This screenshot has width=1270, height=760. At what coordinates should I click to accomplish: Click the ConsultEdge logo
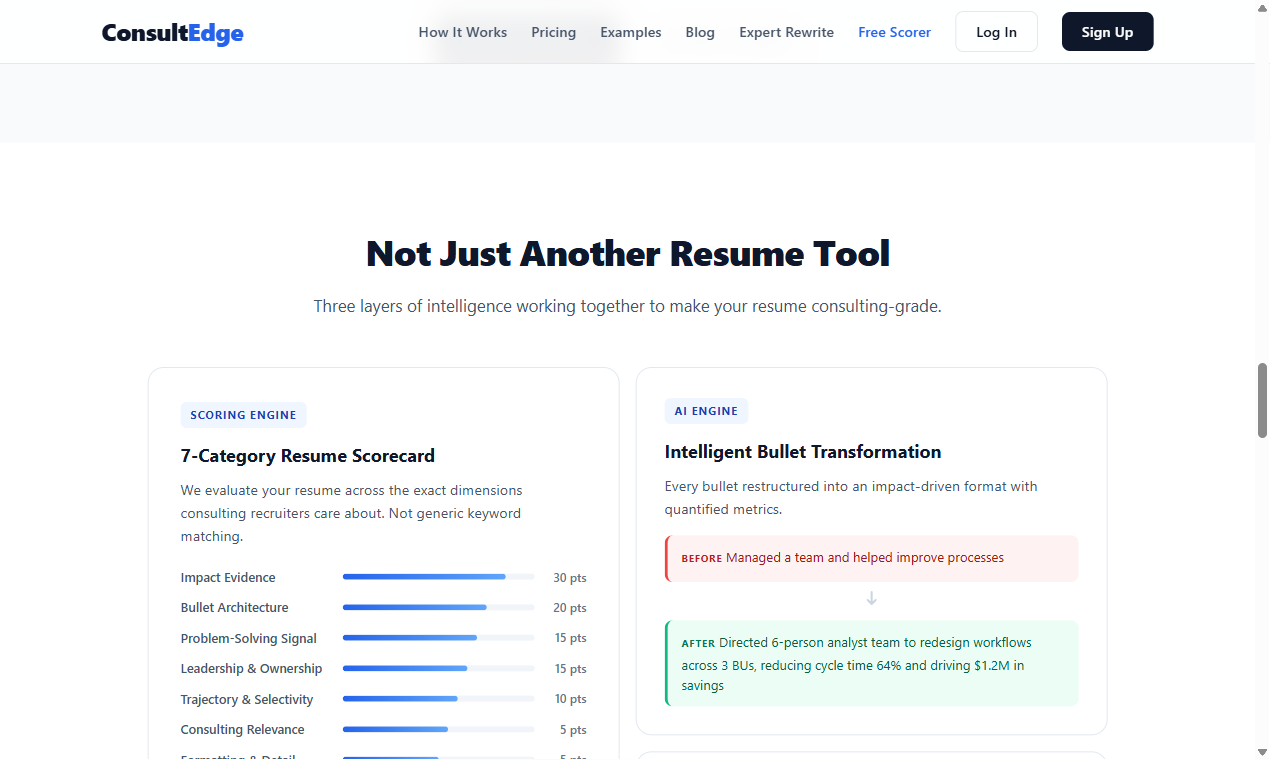[x=172, y=33]
